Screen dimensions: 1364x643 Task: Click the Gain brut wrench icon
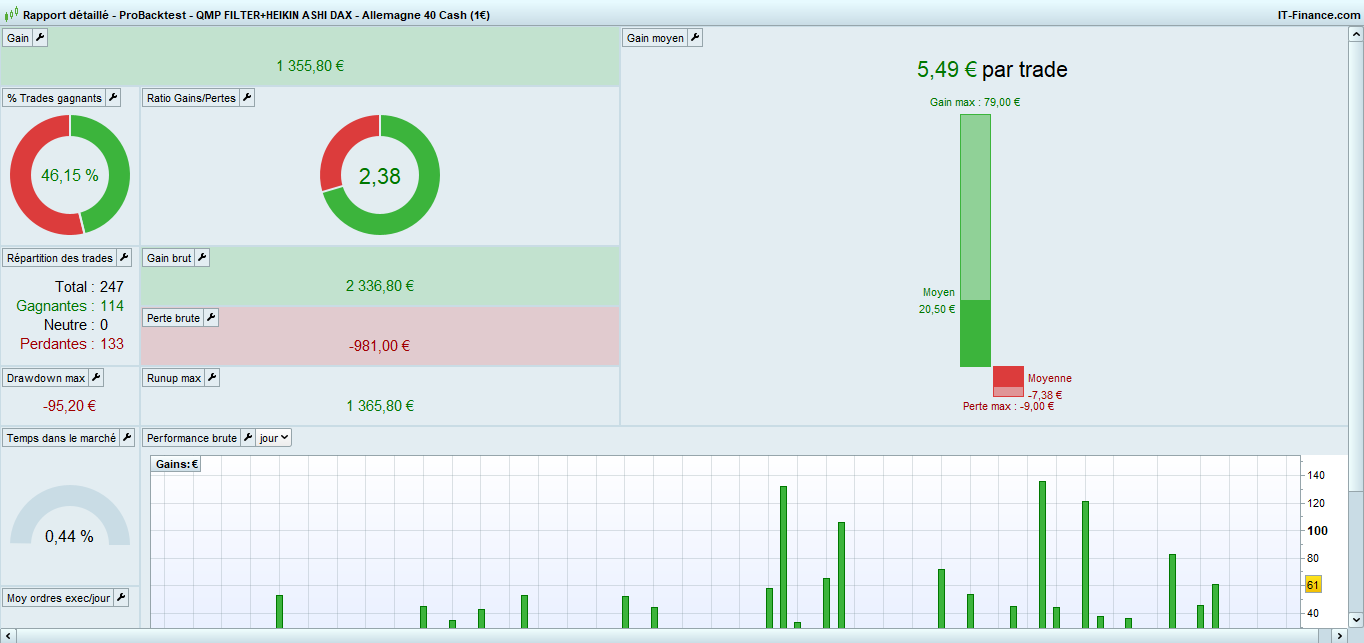[201, 258]
